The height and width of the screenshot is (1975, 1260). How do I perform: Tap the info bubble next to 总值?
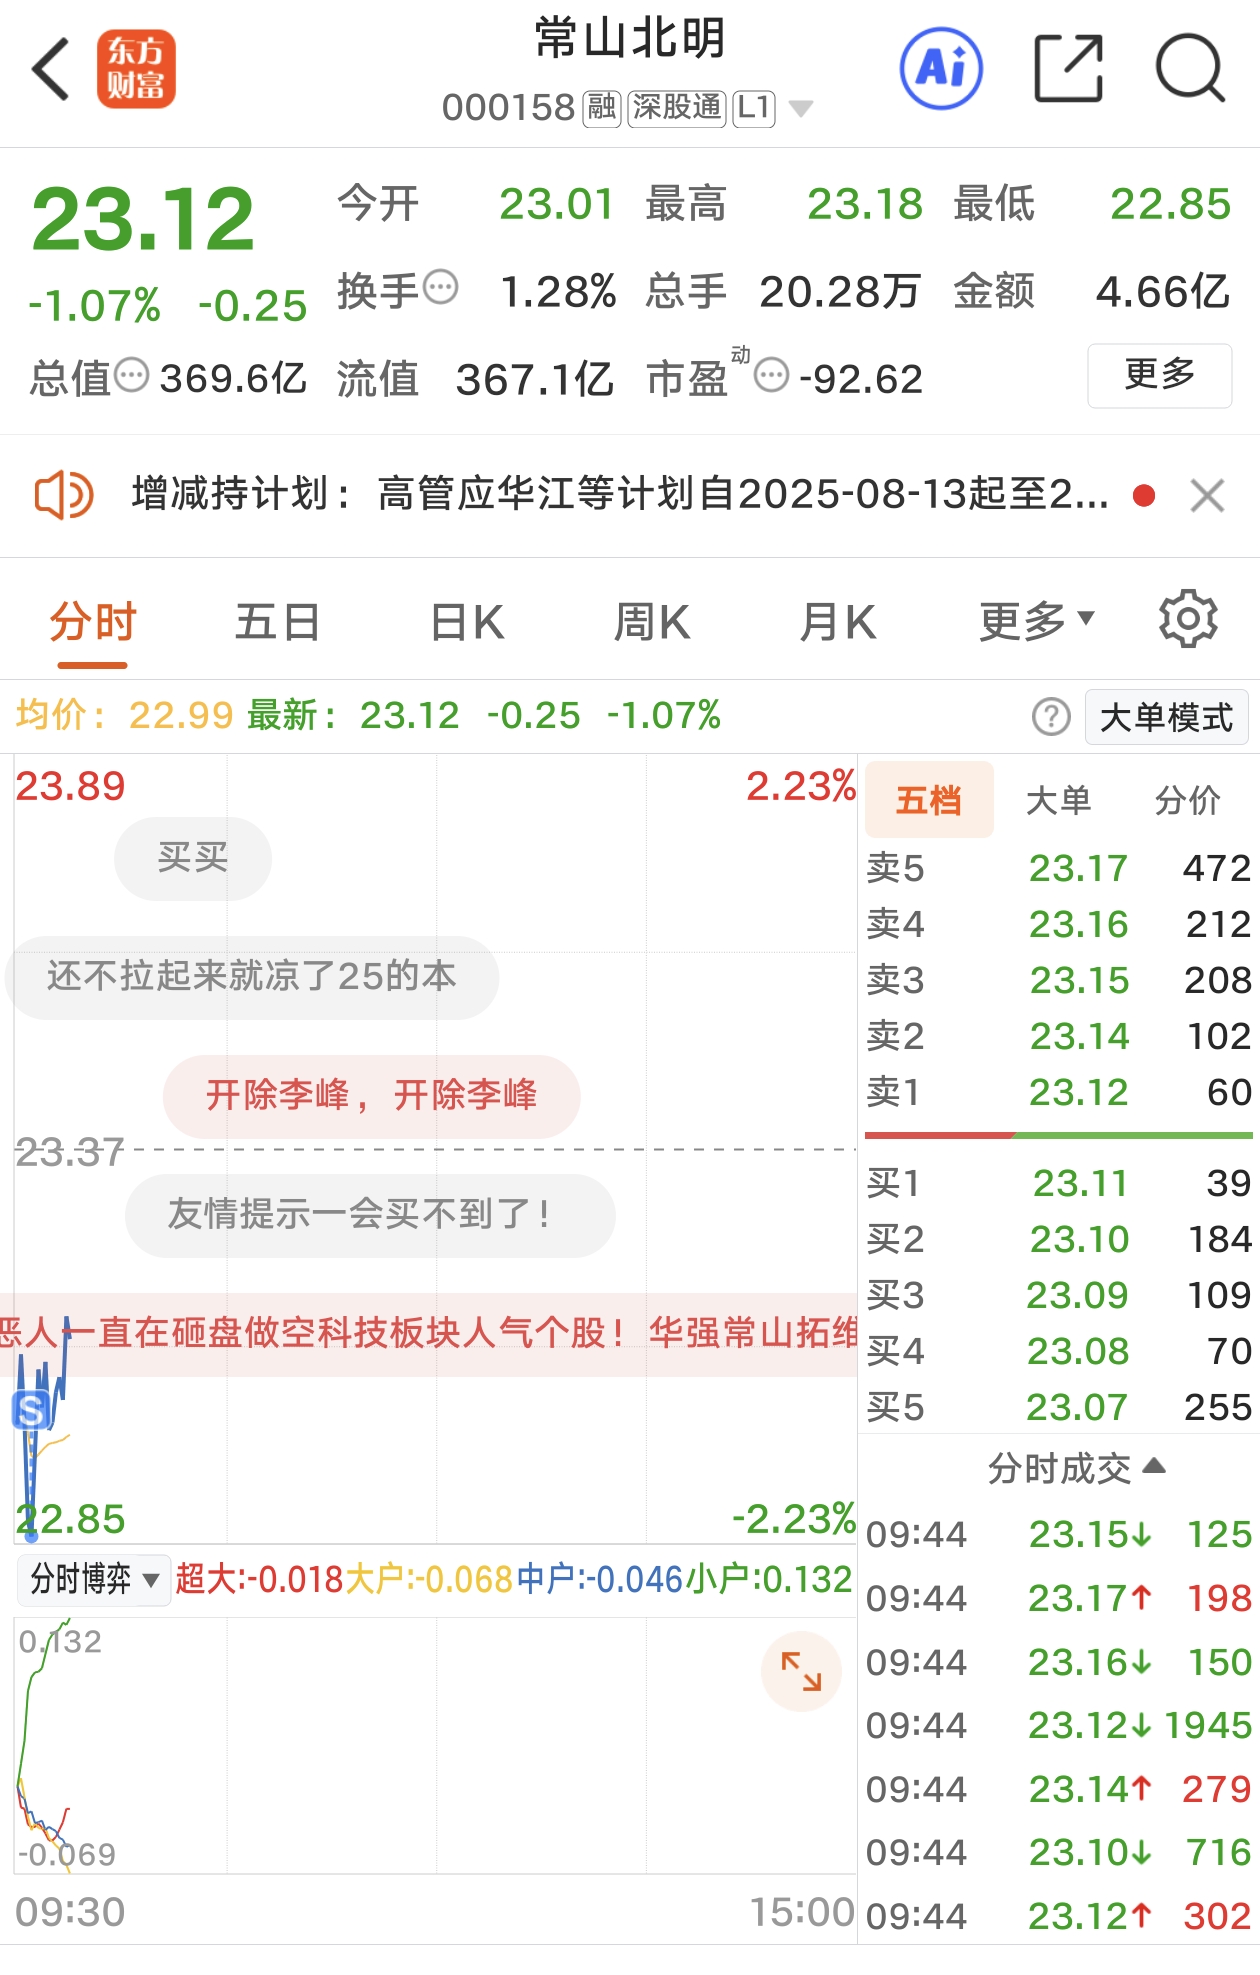click(132, 376)
